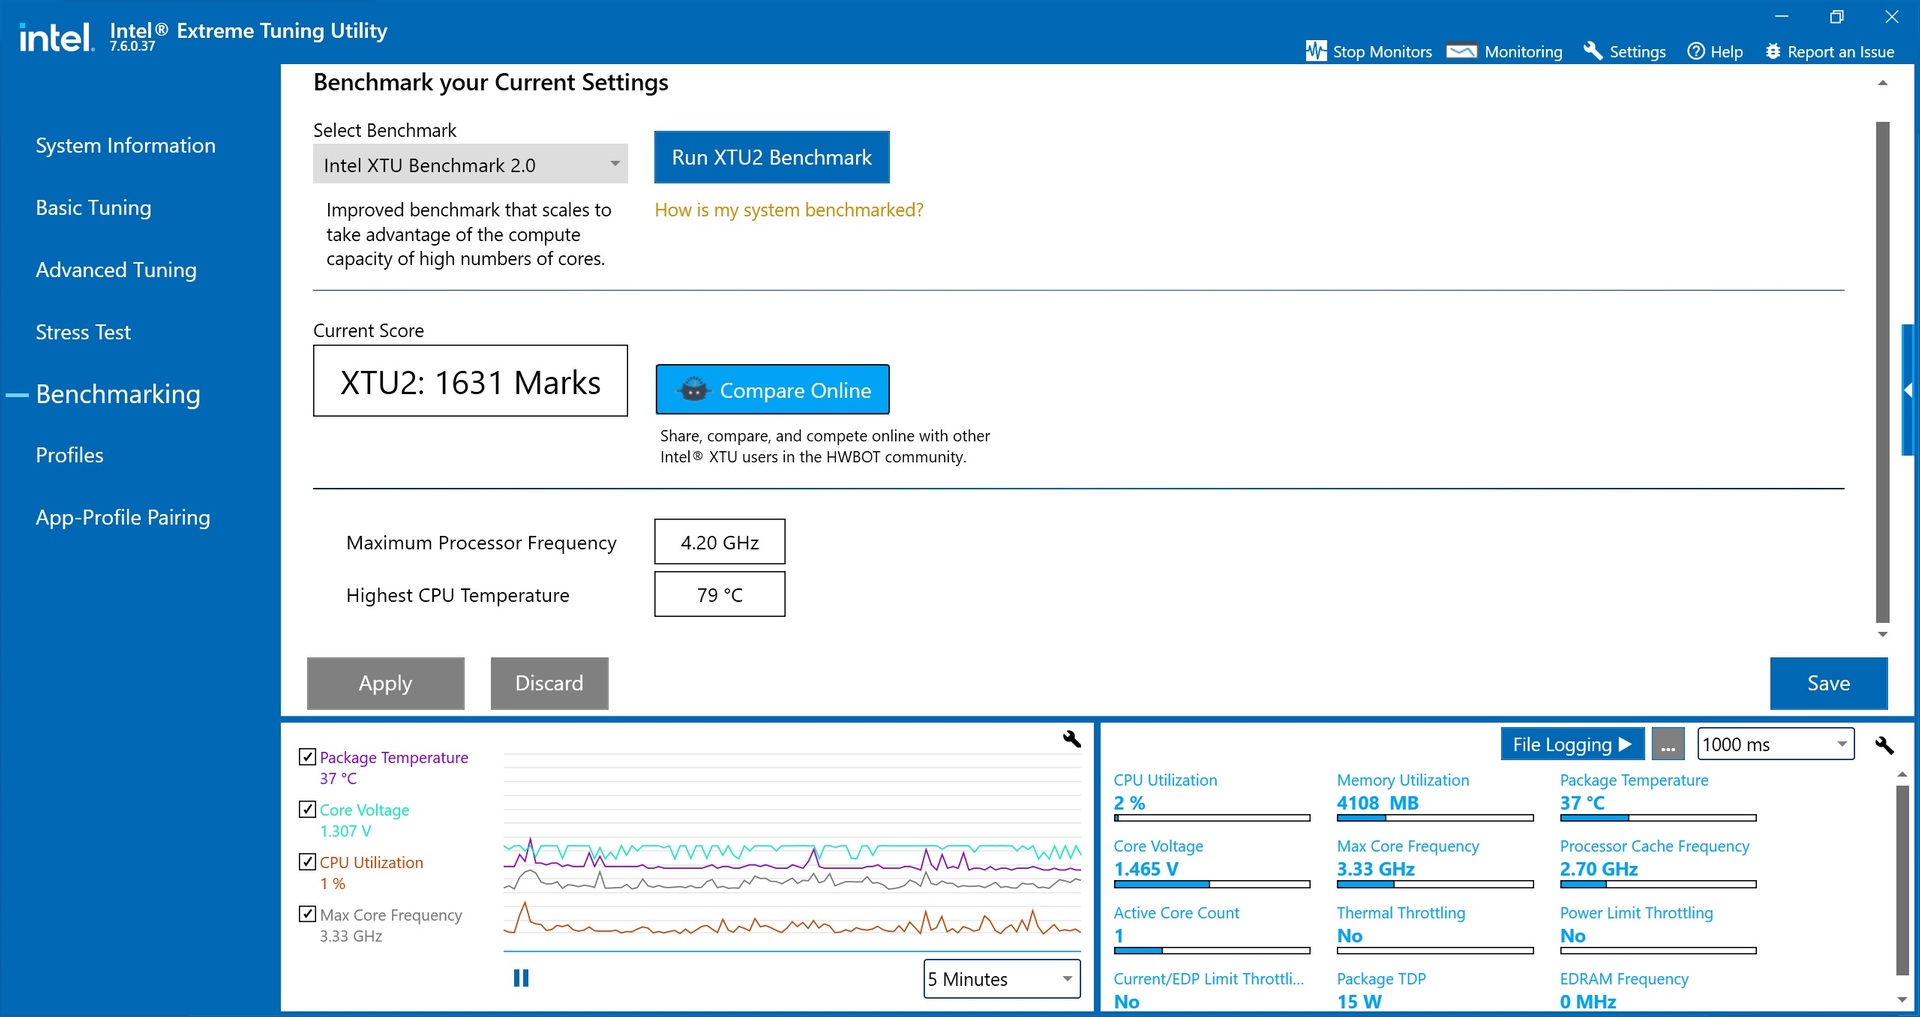1920x1017 pixels.
Task: Toggle Max Core Frequency graph checkbox
Action: (307, 913)
